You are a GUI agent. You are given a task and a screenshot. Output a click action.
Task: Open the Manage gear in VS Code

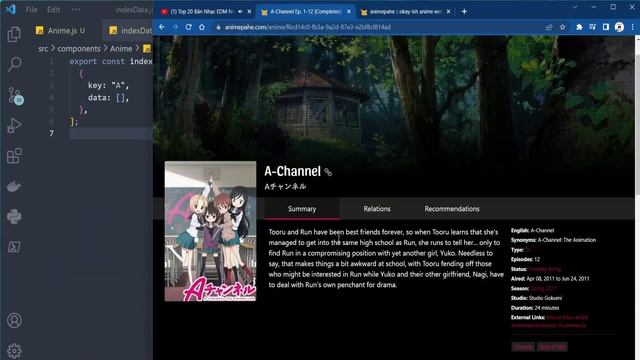[14, 350]
